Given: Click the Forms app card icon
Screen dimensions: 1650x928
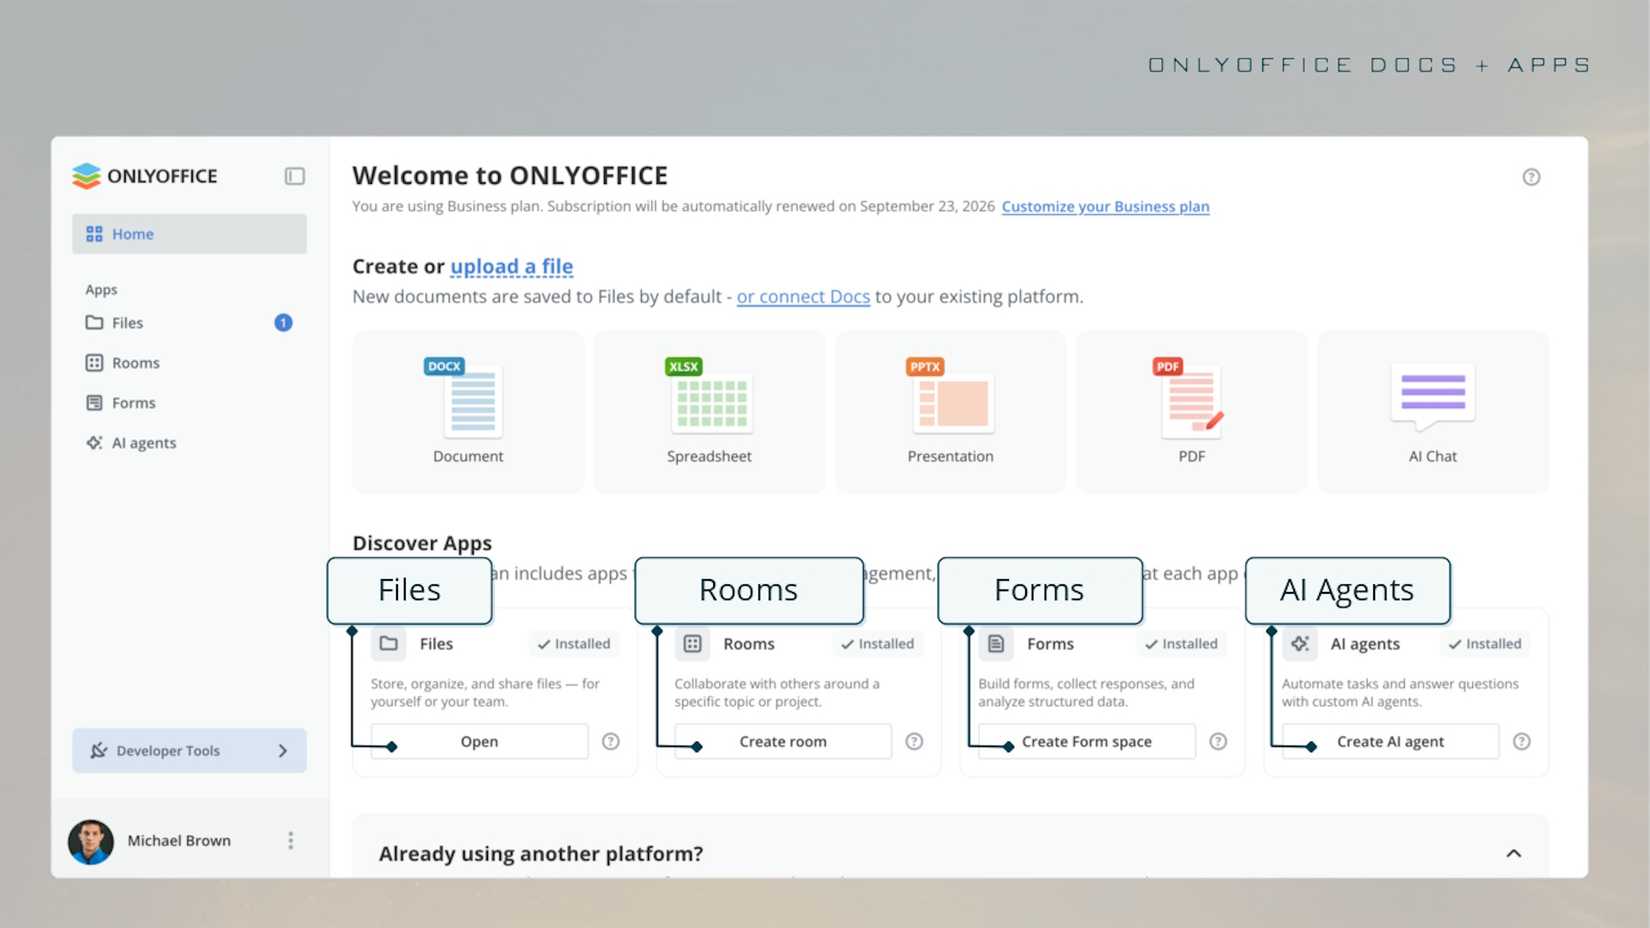Looking at the screenshot, I should (x=996, y=644).
